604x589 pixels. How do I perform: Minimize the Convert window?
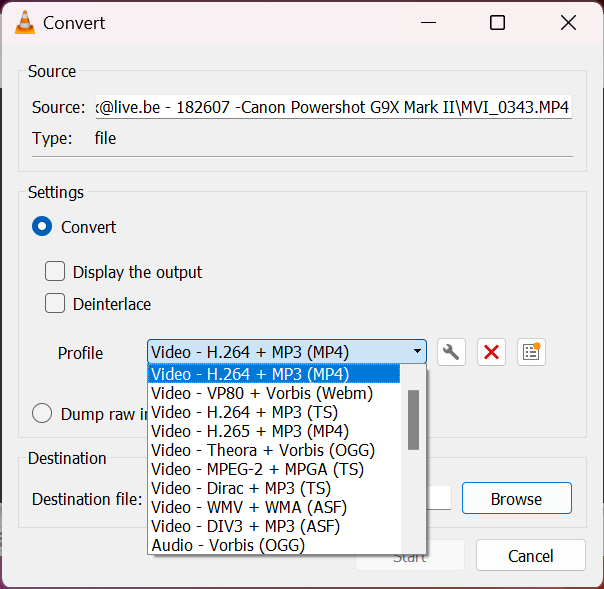tap(428, 22)
